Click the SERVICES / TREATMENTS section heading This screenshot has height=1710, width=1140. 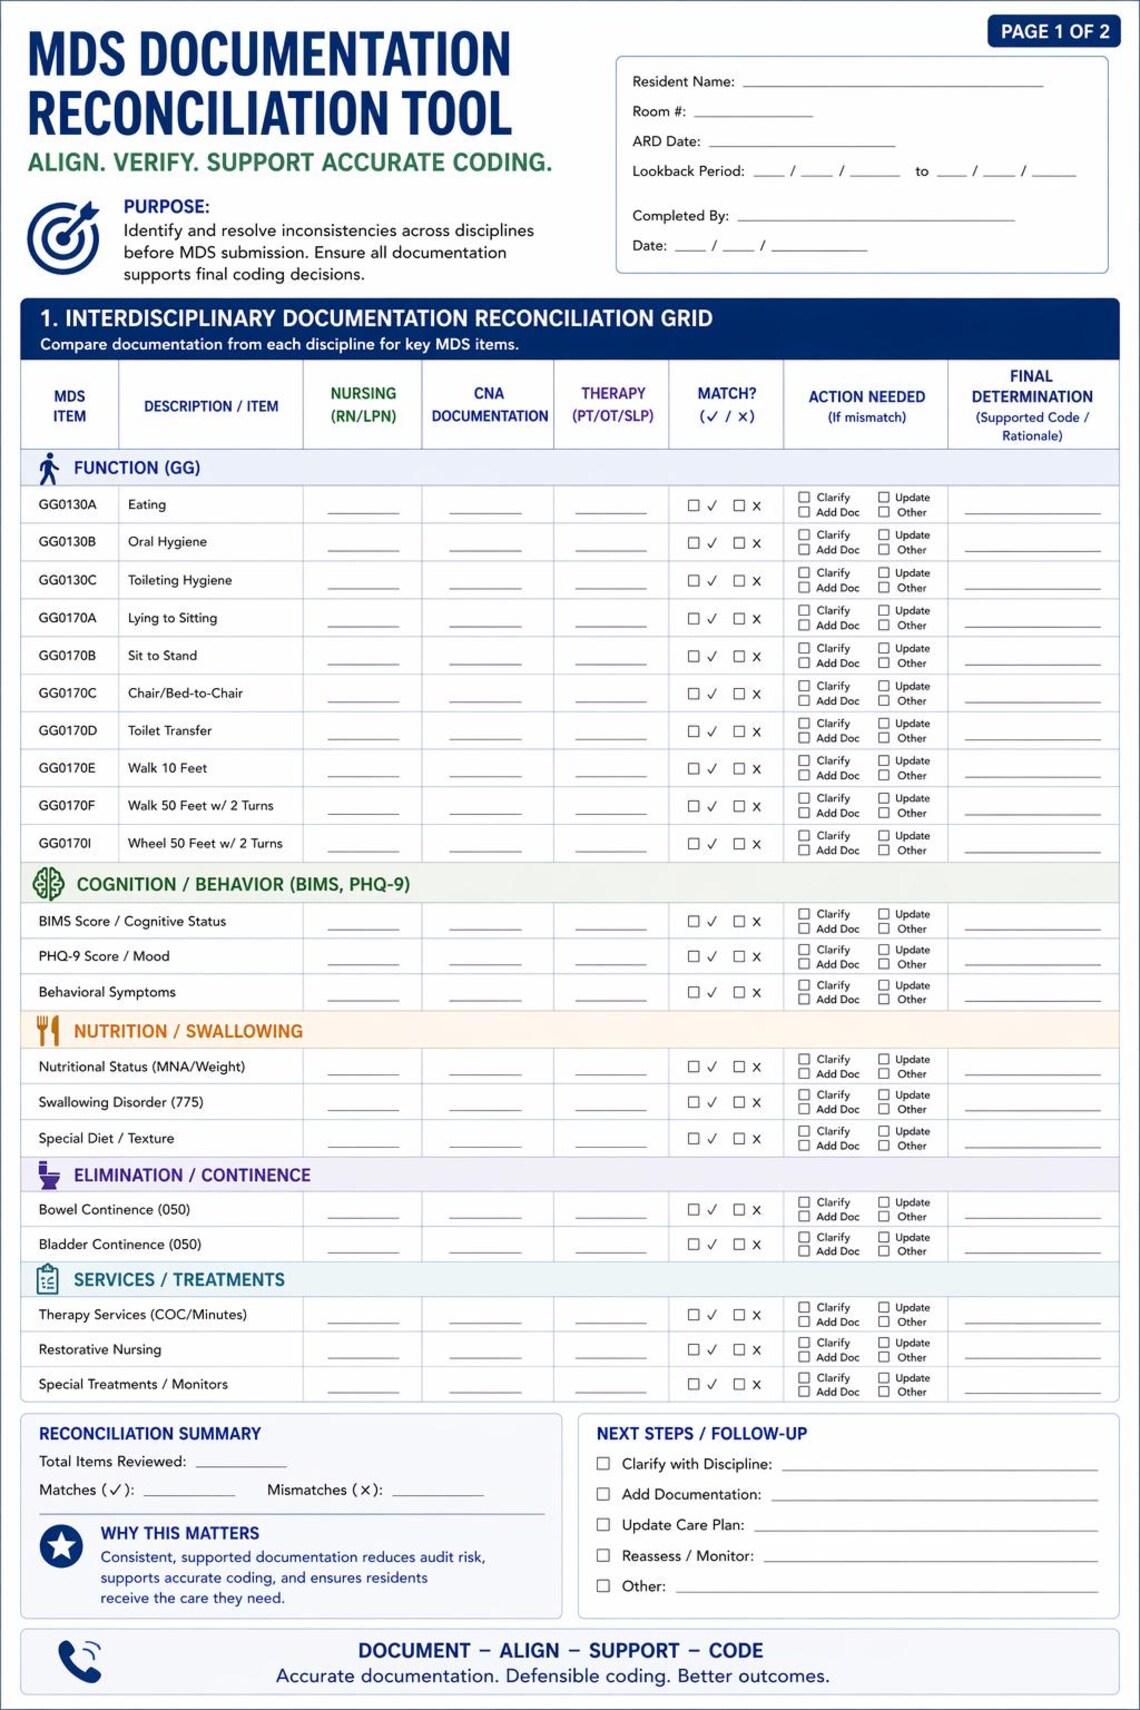click(179, 1280)
